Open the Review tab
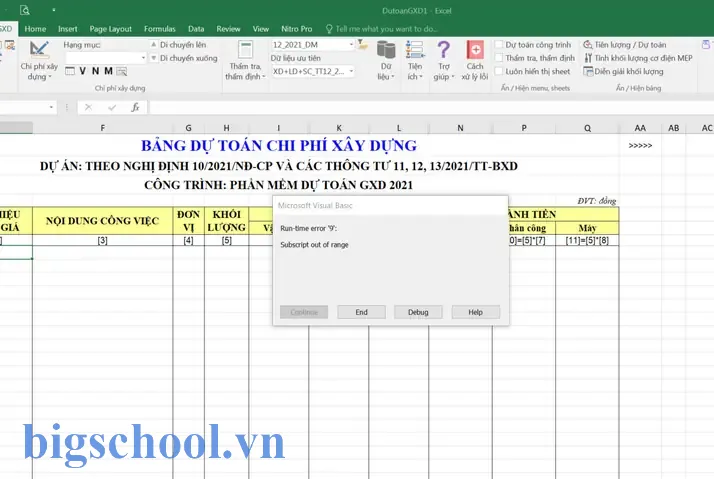 (x=228, y=29)
